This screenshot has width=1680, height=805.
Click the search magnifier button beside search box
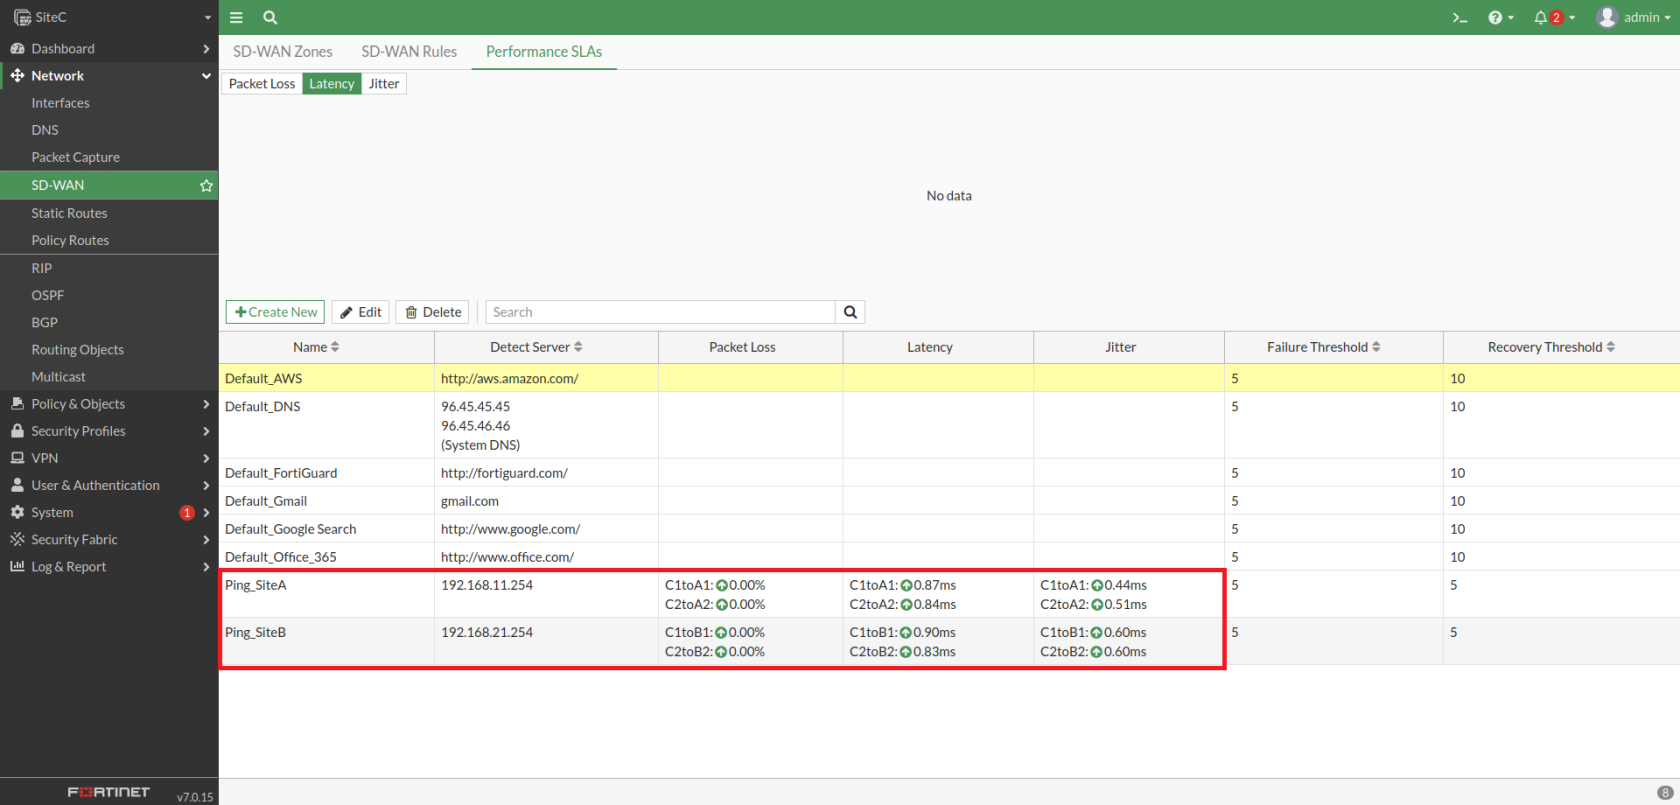[850, 312]
